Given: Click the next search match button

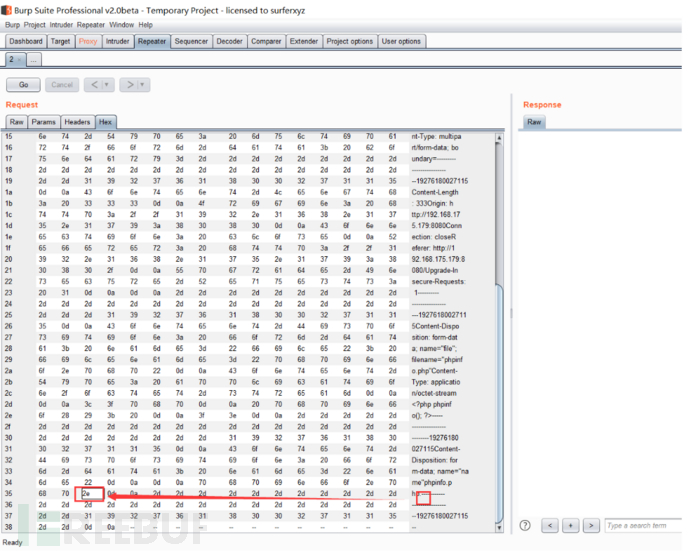Looking at the screenshot, I should pyautogui.click(x=591, y=525).
